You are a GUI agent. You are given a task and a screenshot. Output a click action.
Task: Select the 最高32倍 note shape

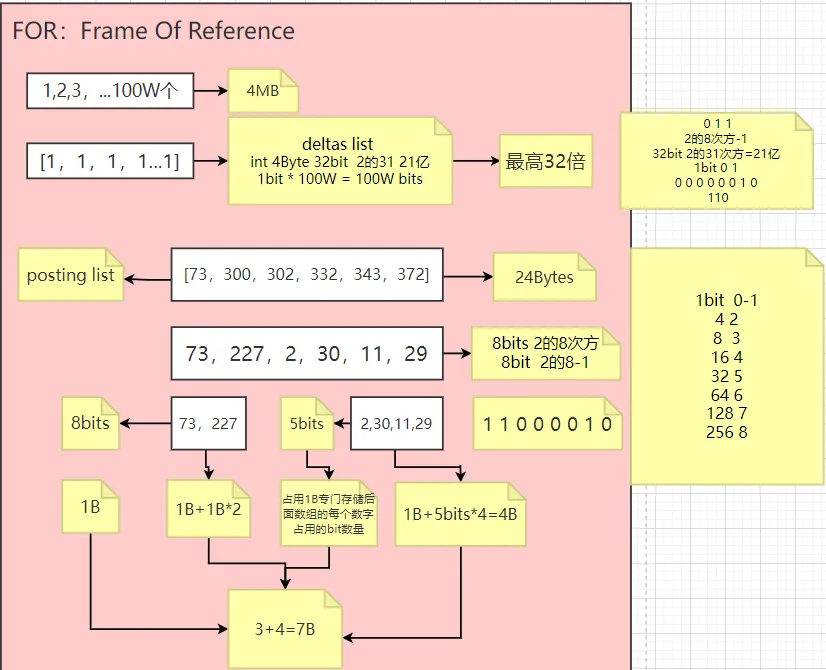(546, 160)
